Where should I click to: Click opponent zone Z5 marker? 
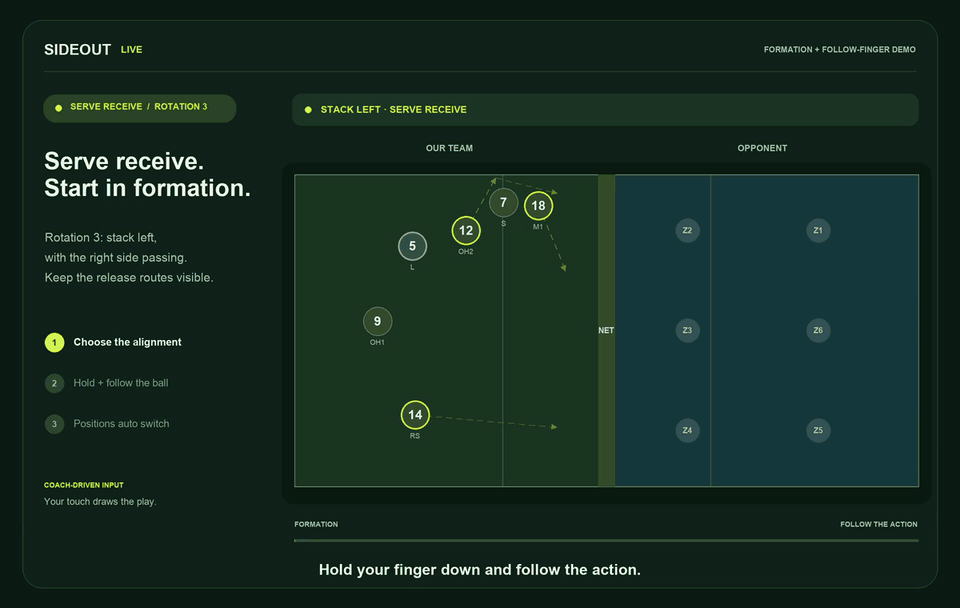tap(818, 430)
